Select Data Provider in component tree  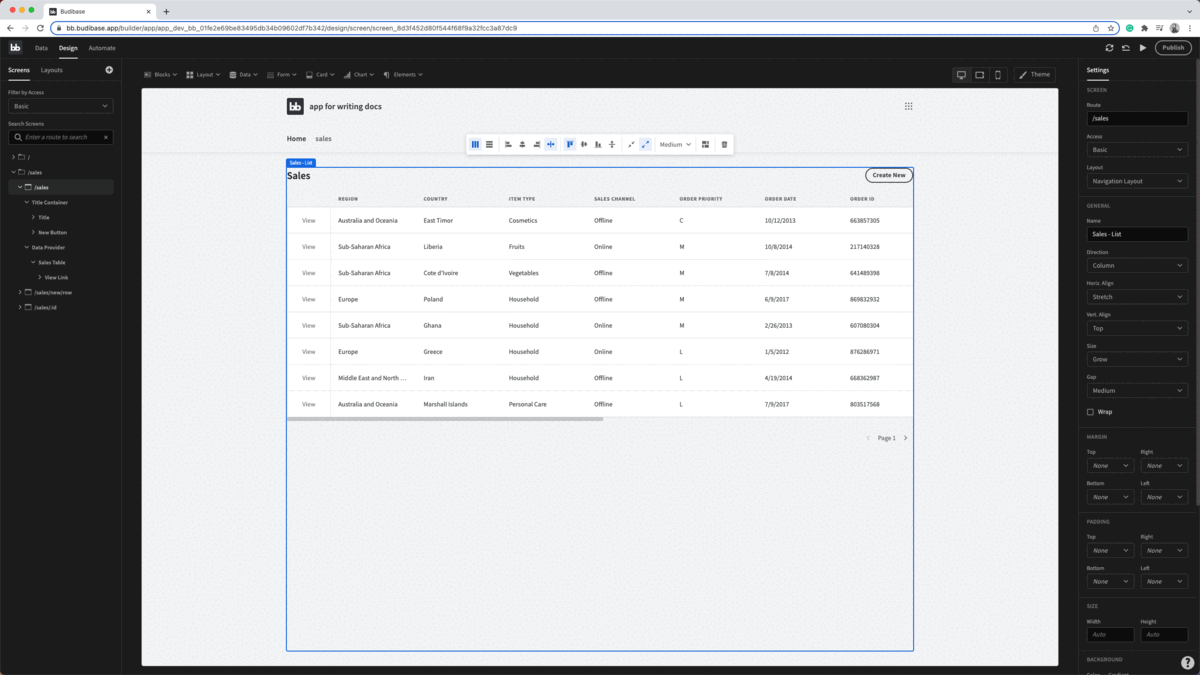pyautogui.click(x=49, y=247)
